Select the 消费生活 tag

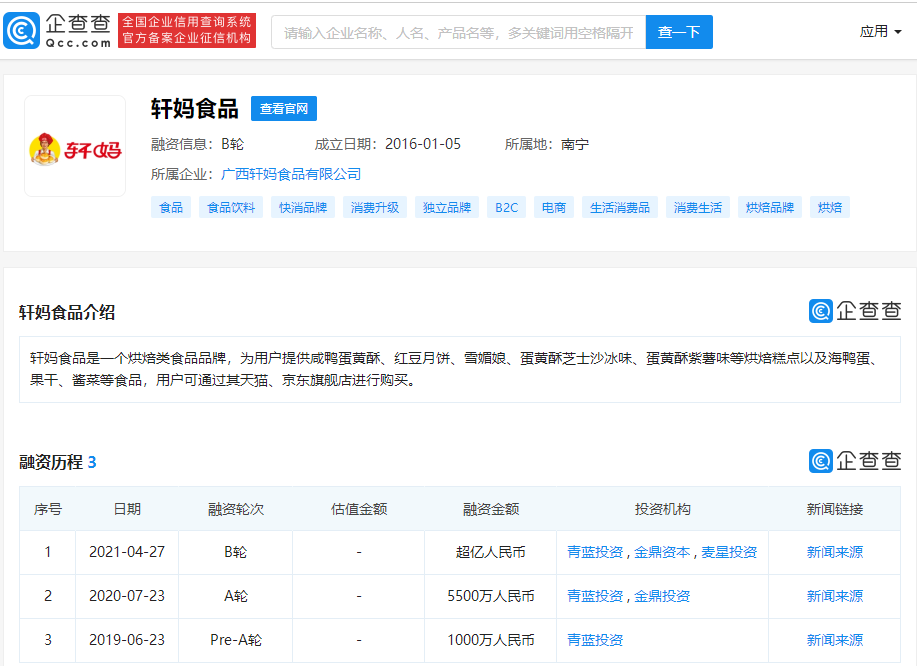pyautogui.click(x=698, y=208)
